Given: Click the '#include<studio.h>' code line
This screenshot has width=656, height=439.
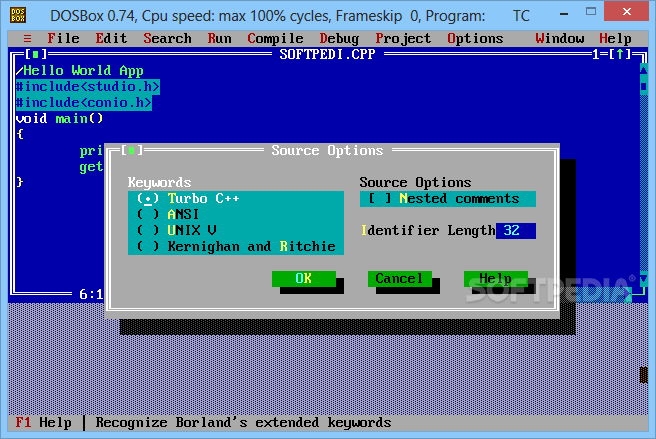Looking at the screenshot, I should pyautogui.click(x=88, y=87).
